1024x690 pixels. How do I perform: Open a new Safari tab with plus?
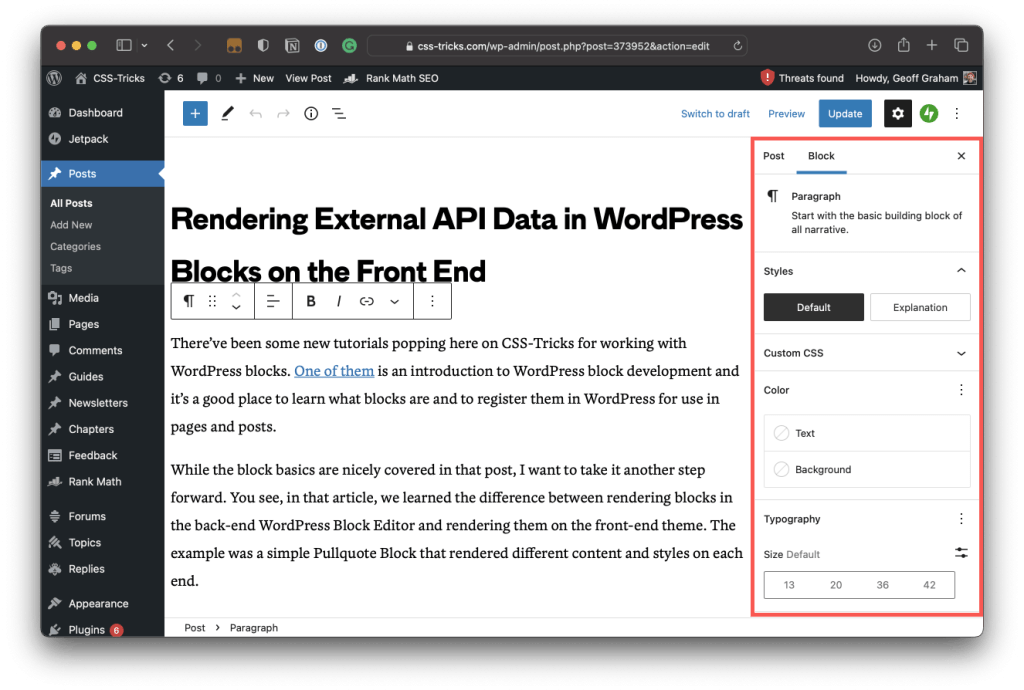pyautogui.click(x=932, y=45)
